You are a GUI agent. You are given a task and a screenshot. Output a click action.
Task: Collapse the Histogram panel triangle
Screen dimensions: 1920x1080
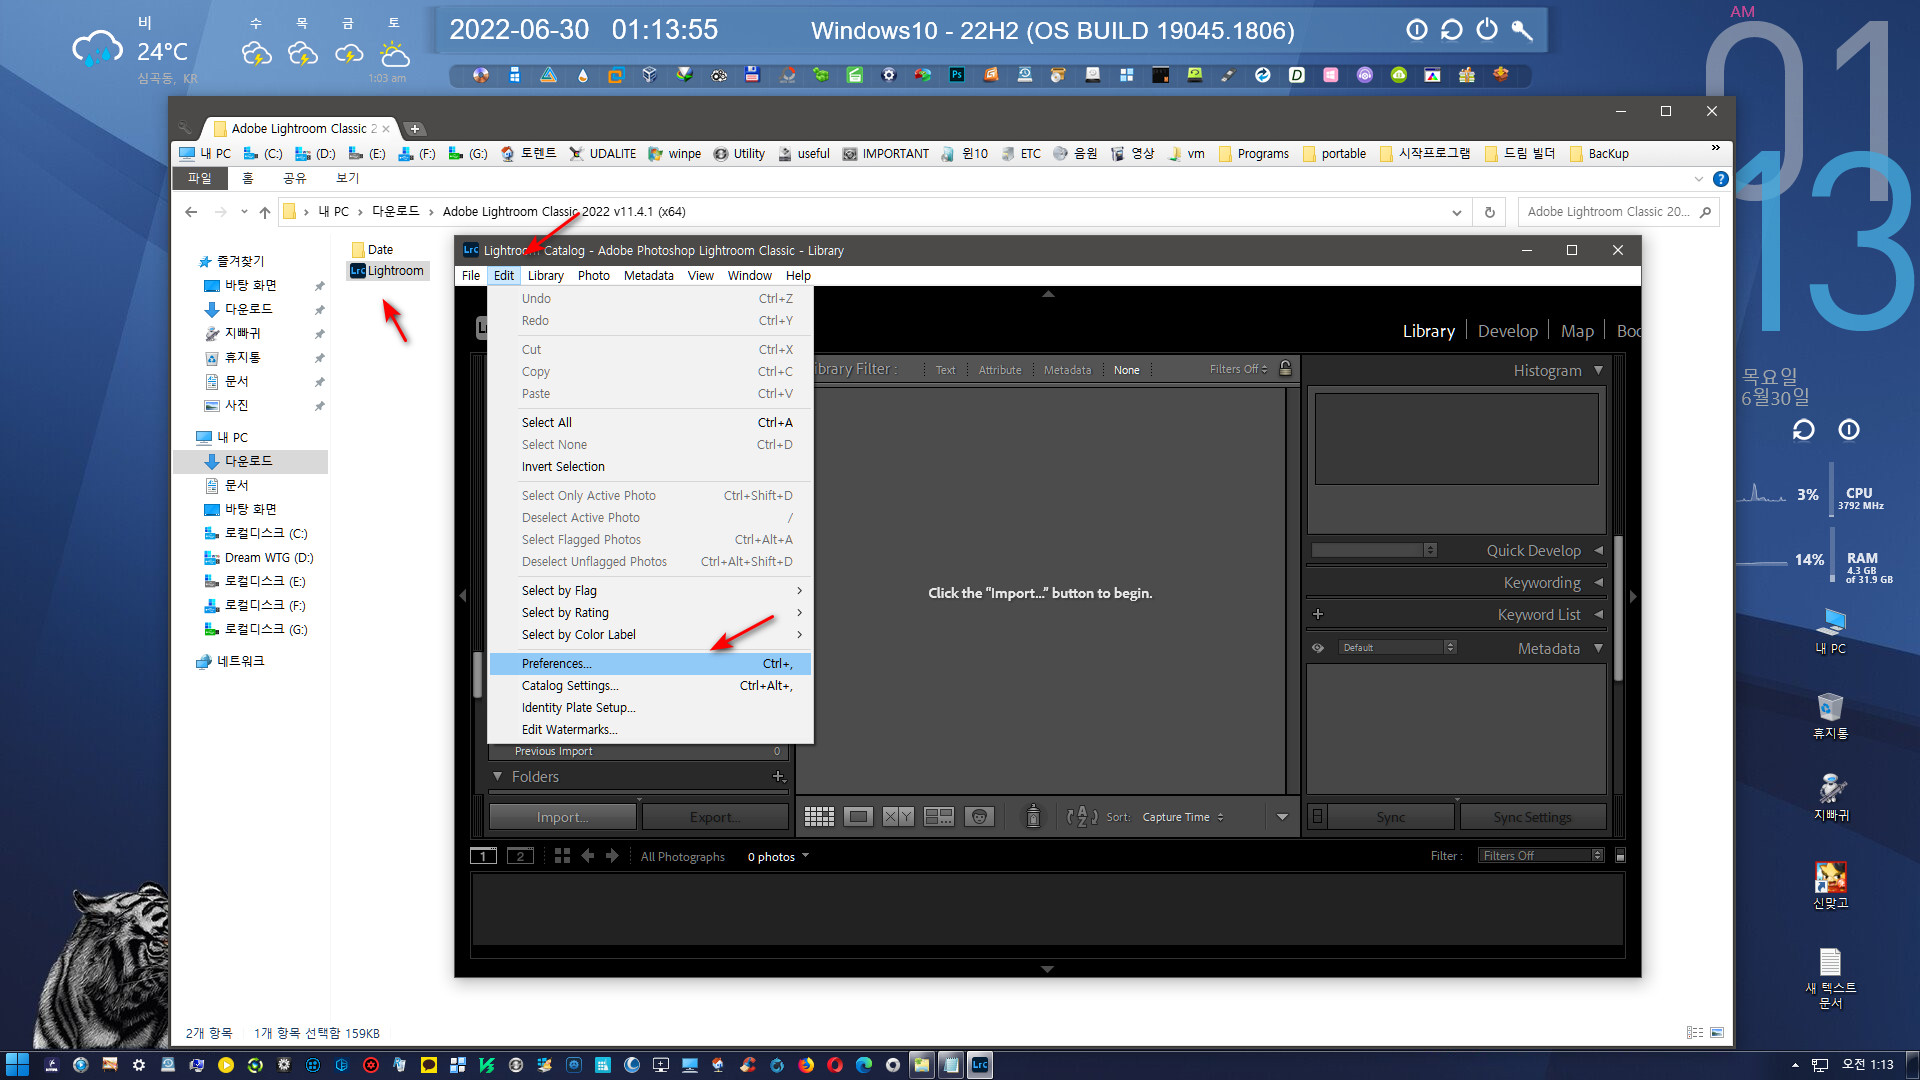pos(1598,370)
